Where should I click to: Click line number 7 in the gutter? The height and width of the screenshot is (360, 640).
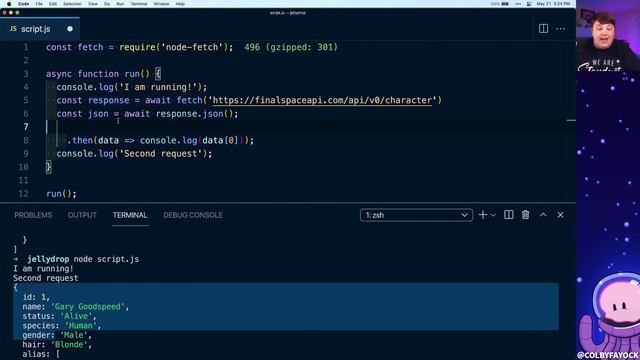click(26, 127)
